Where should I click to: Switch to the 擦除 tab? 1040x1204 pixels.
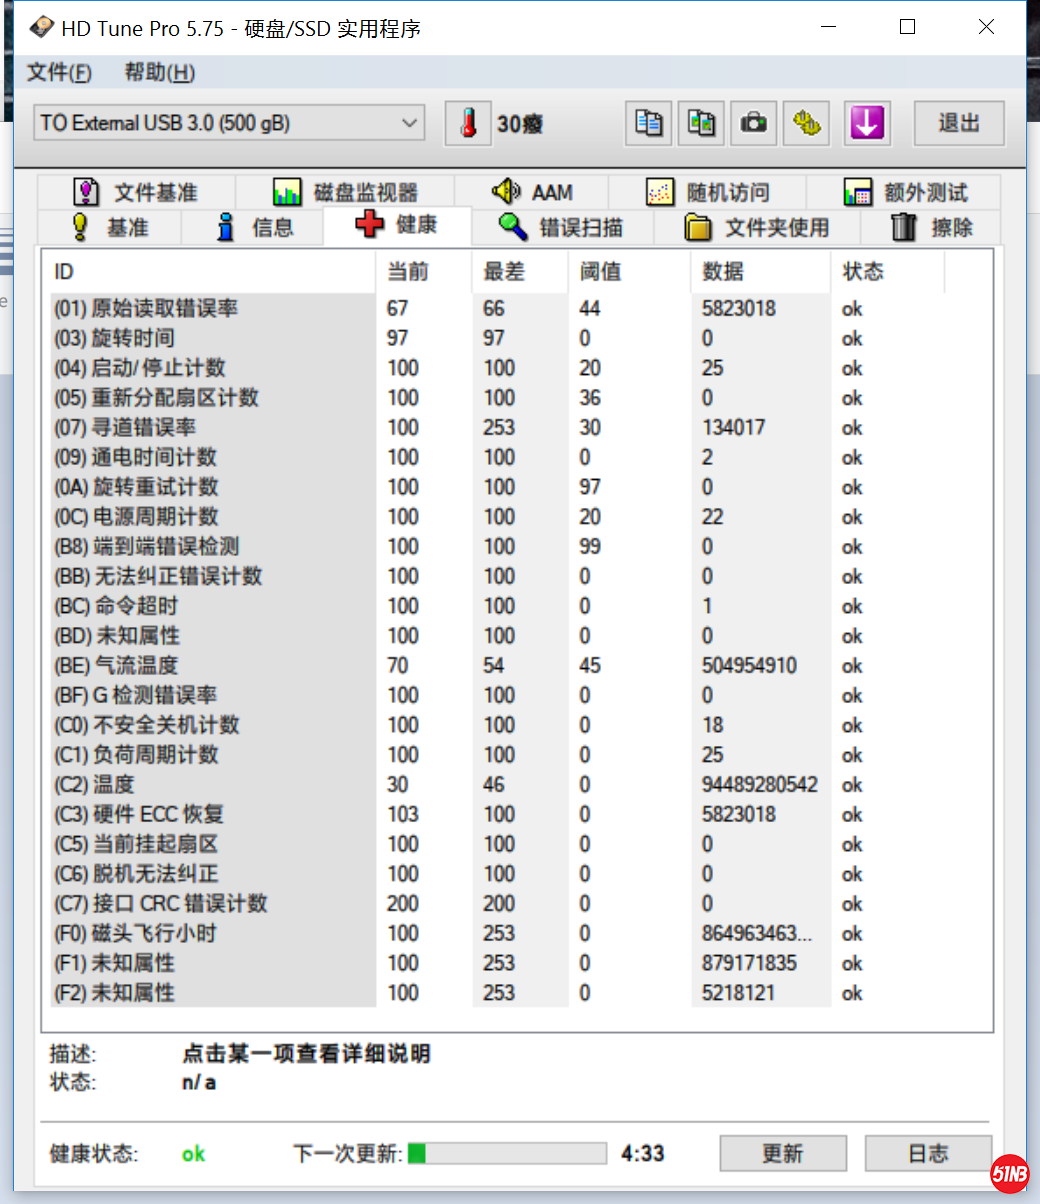point(931,228)
